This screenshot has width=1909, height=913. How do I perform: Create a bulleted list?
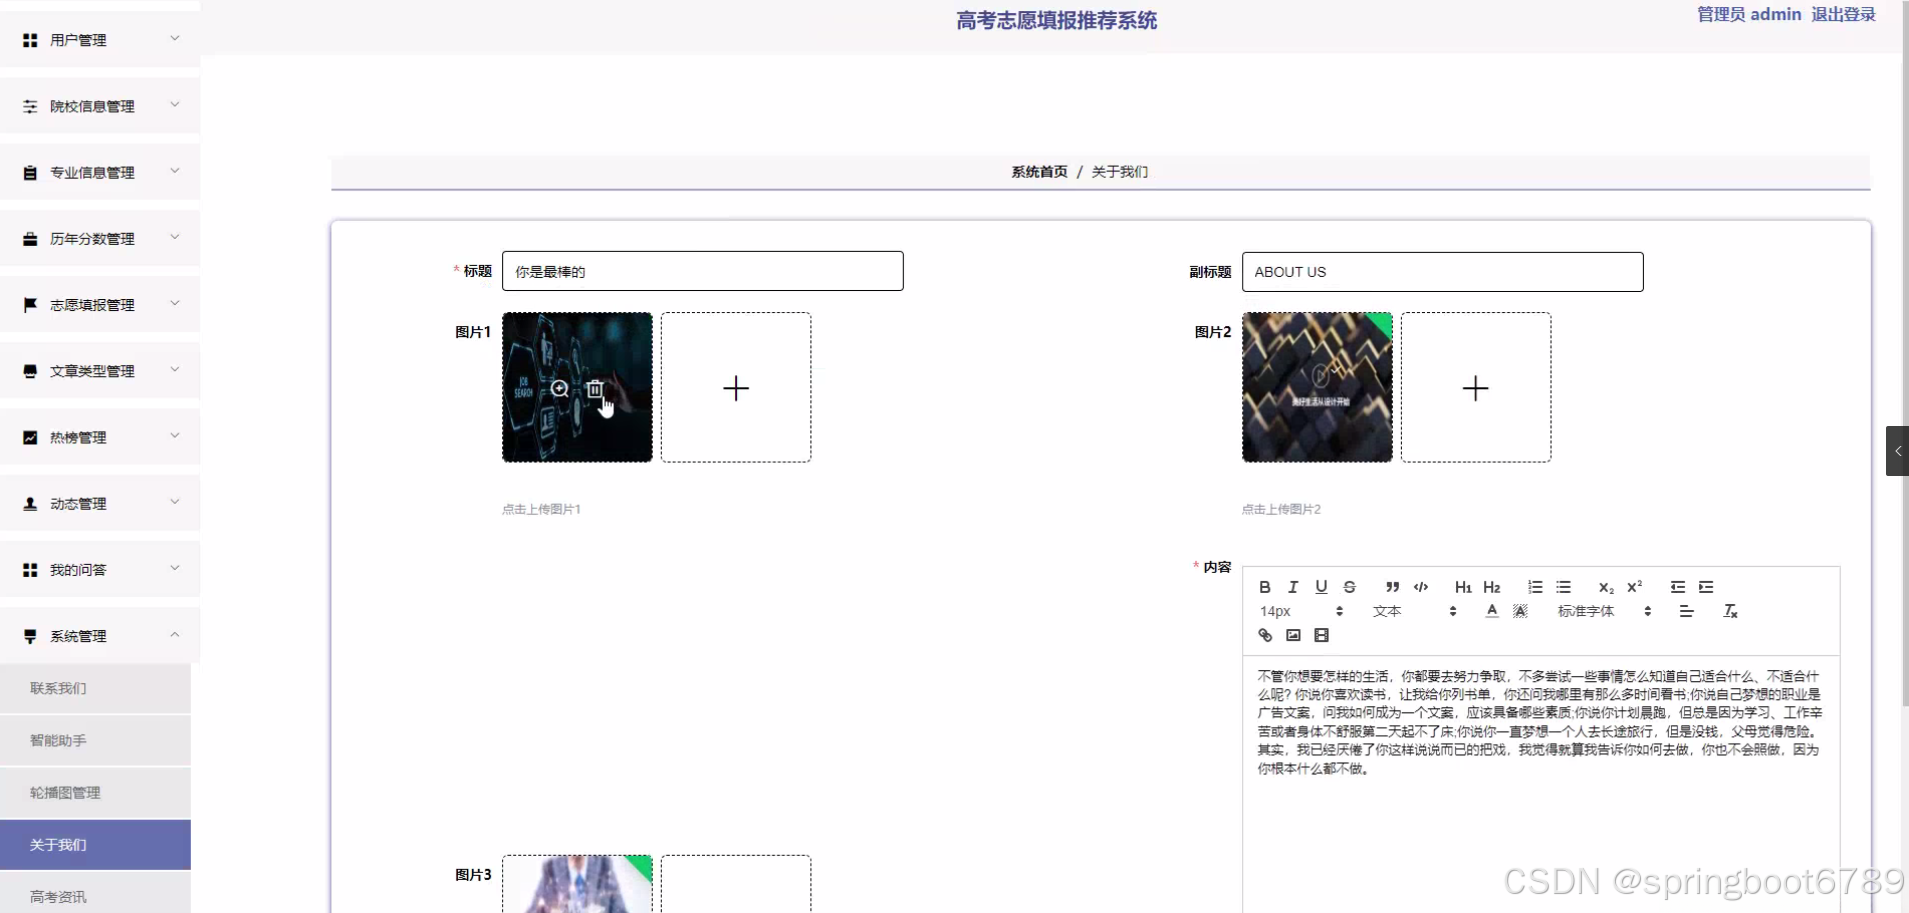pyautogui.click(x=1563, y=587)
